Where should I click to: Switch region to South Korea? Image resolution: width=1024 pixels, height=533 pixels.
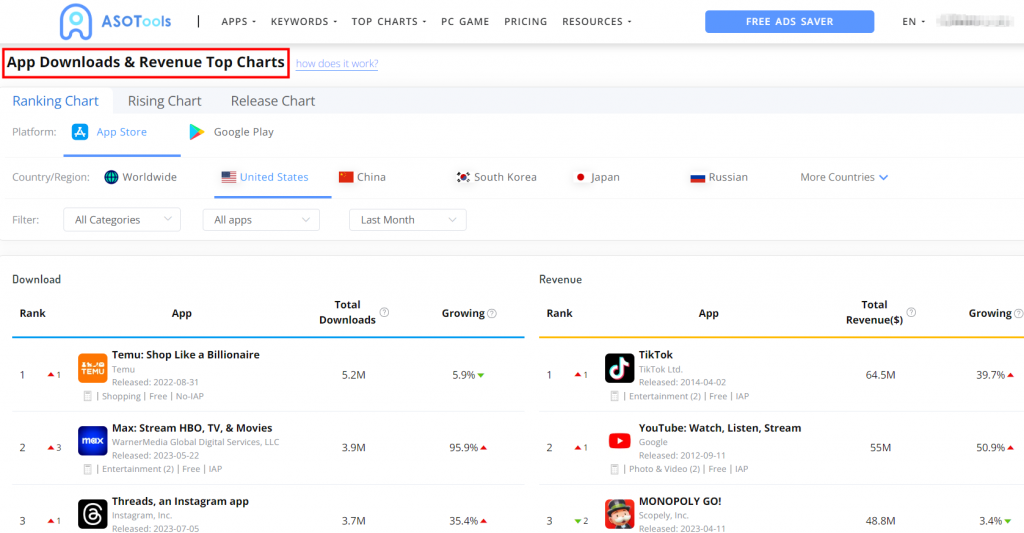[x=496, y=177]
